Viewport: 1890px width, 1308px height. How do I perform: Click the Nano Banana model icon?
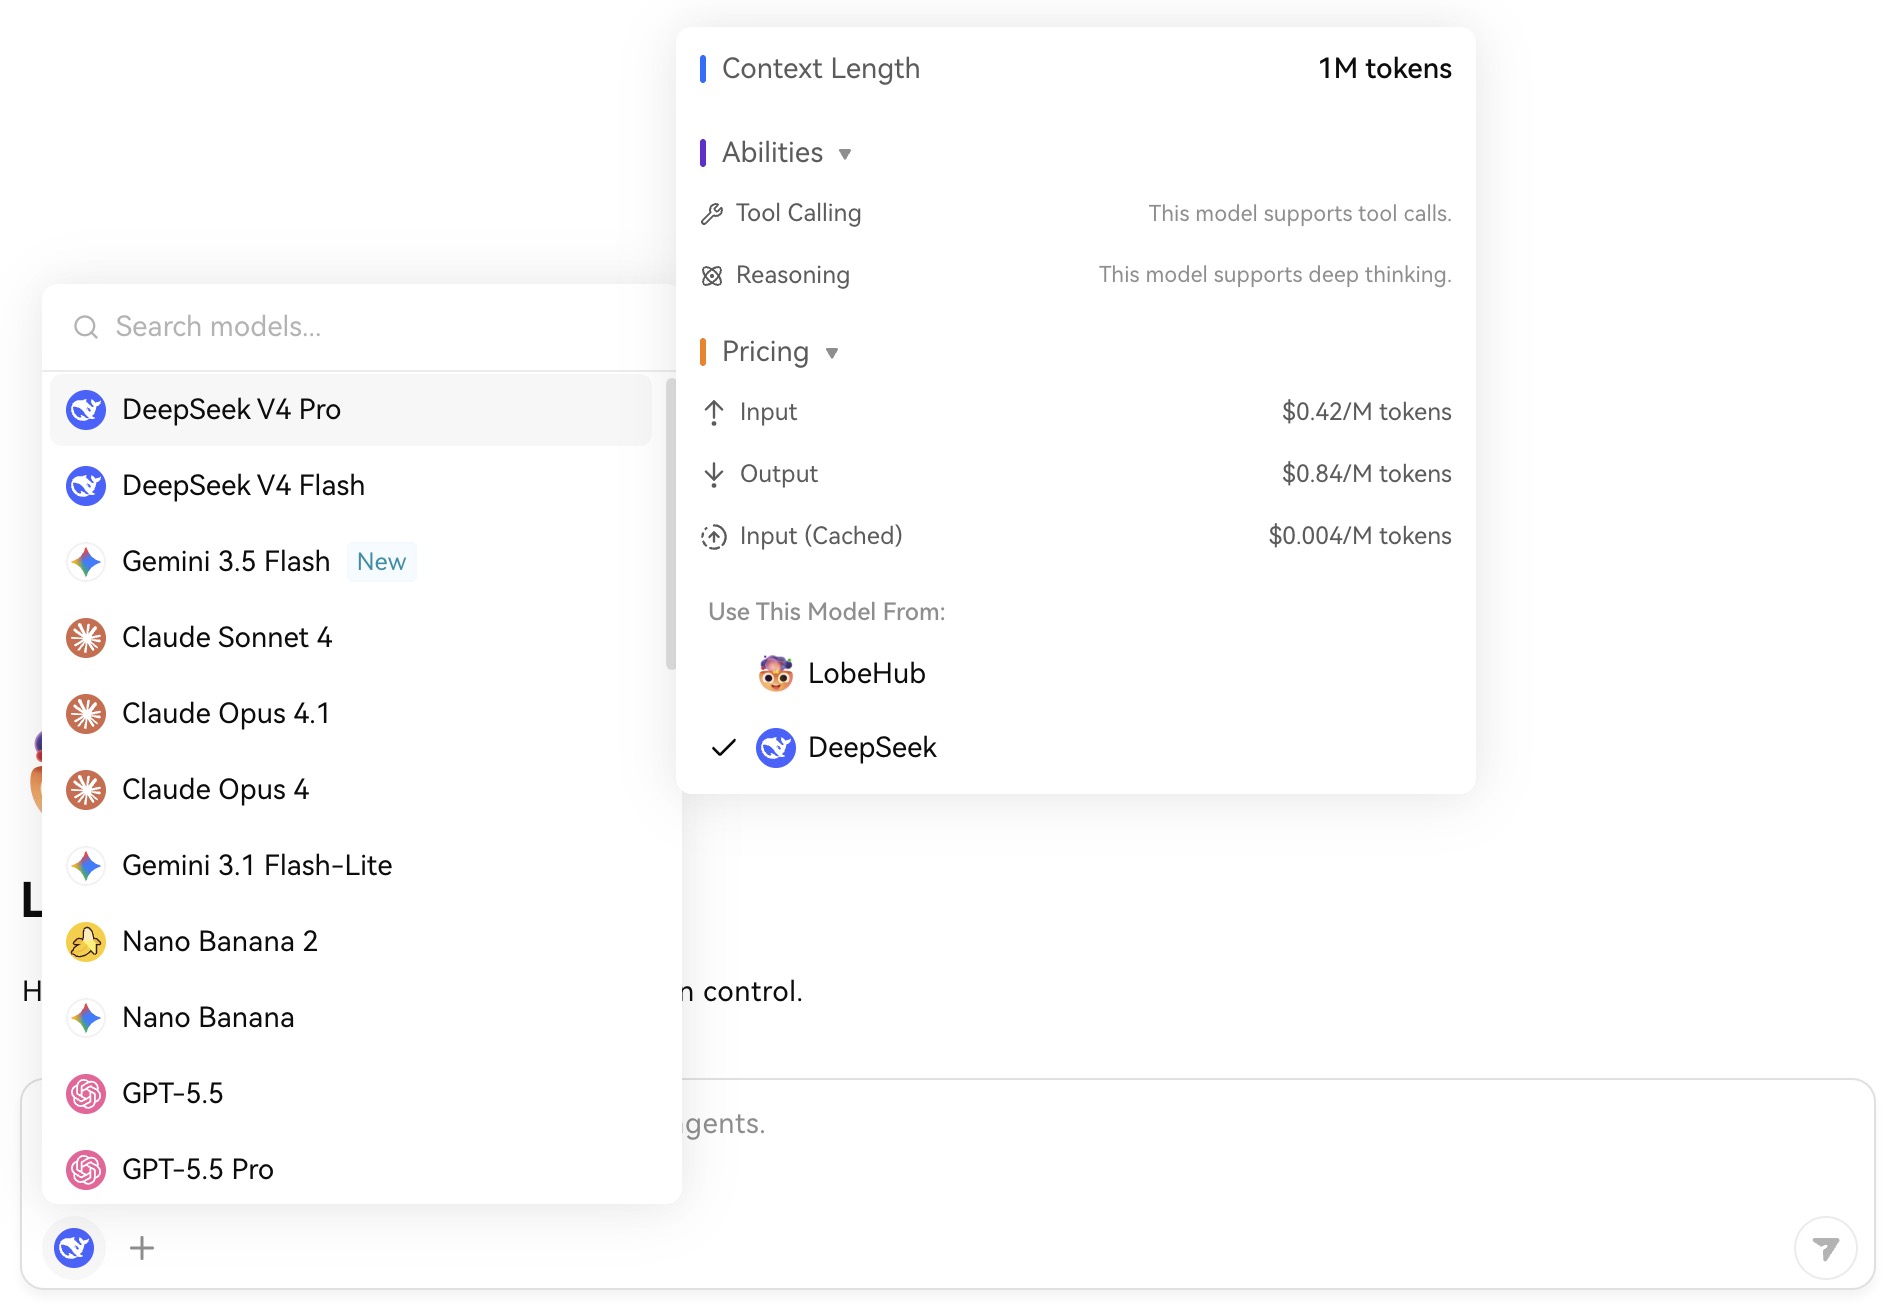tap(86, 1018)
